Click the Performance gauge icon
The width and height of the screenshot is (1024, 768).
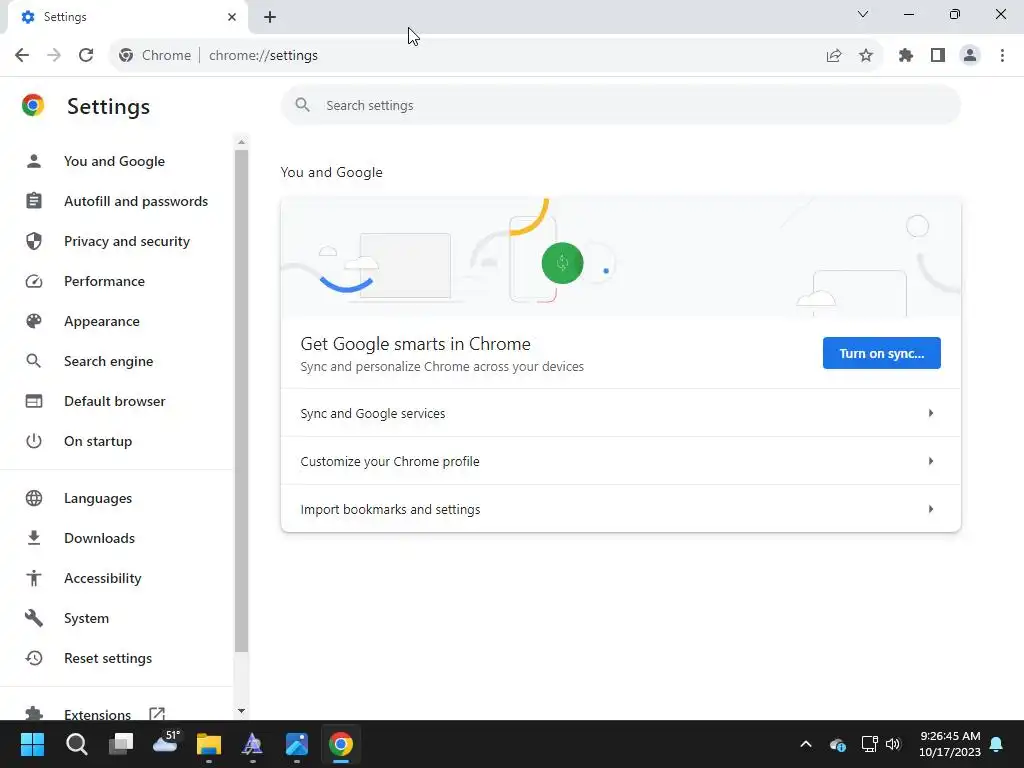coord(34,281)
